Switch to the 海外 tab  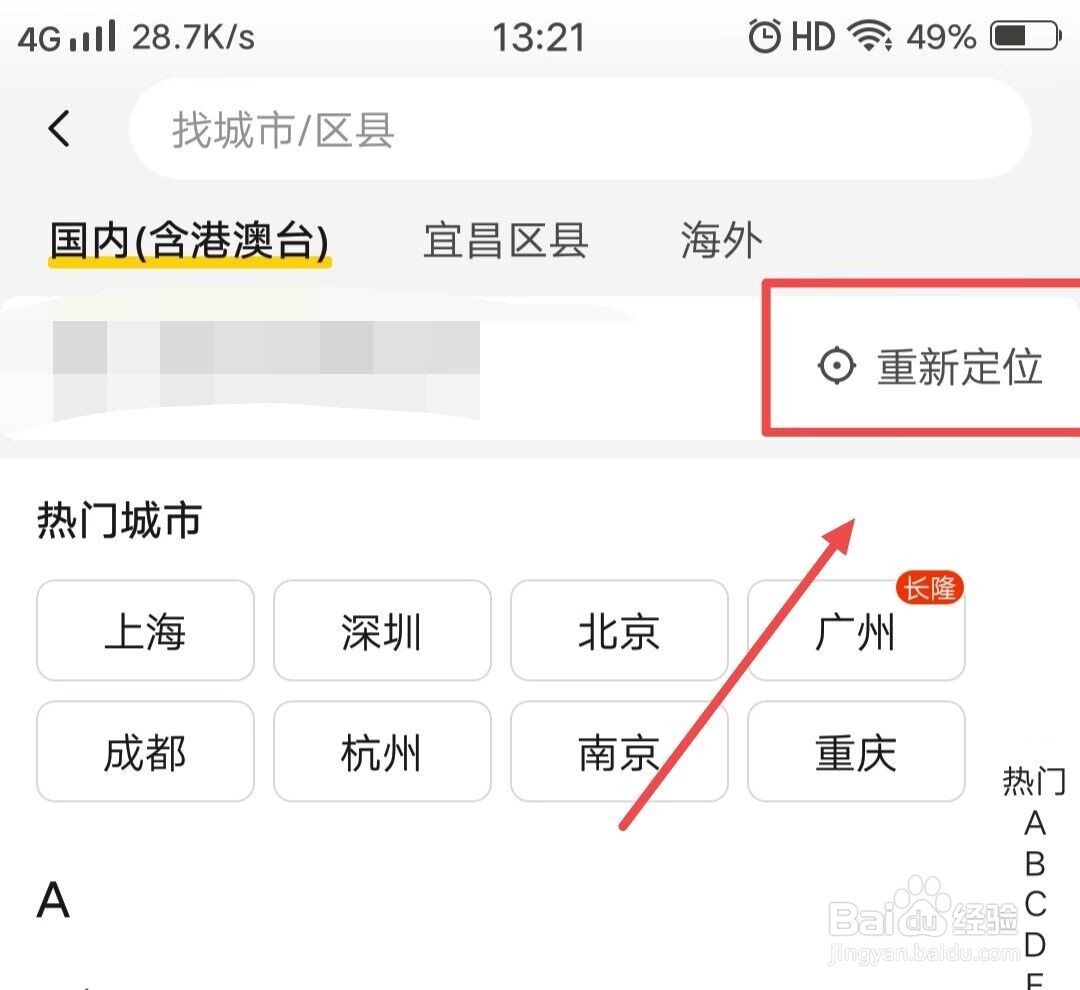pyautogui.click(x=721, y=240)
